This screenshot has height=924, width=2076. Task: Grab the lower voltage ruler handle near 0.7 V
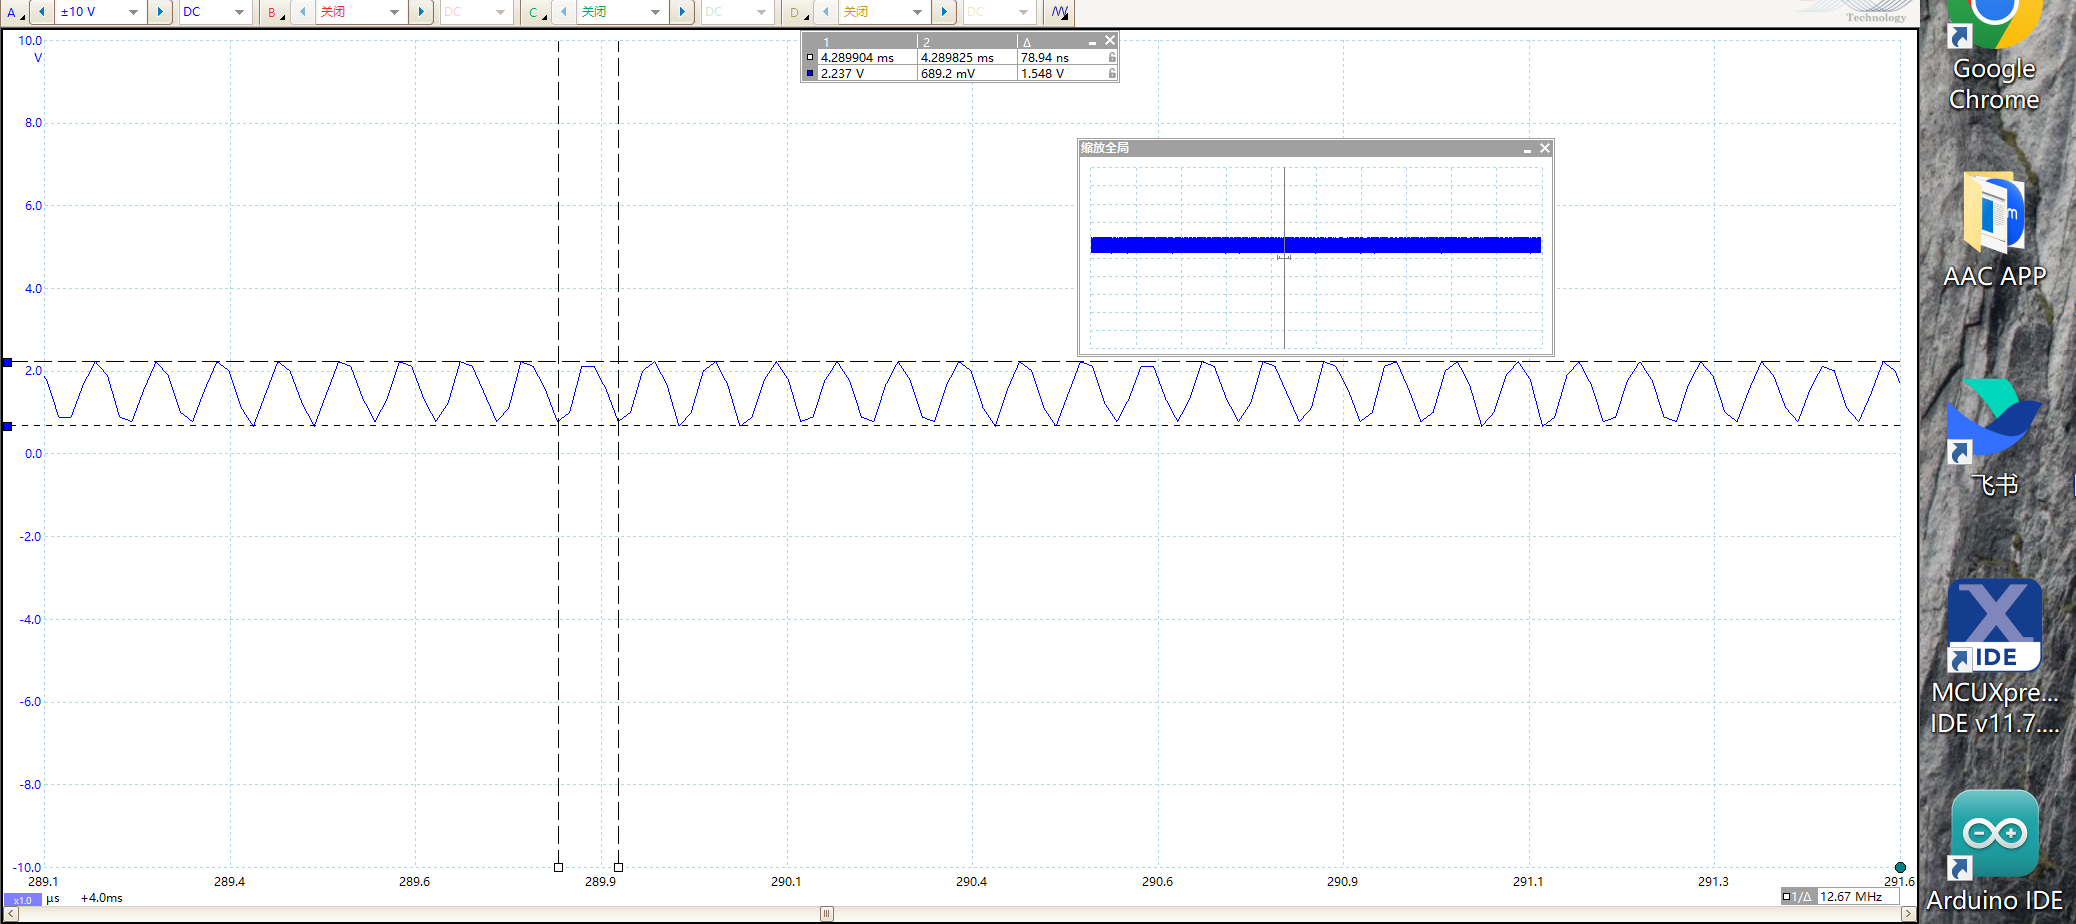coord(7,426)
